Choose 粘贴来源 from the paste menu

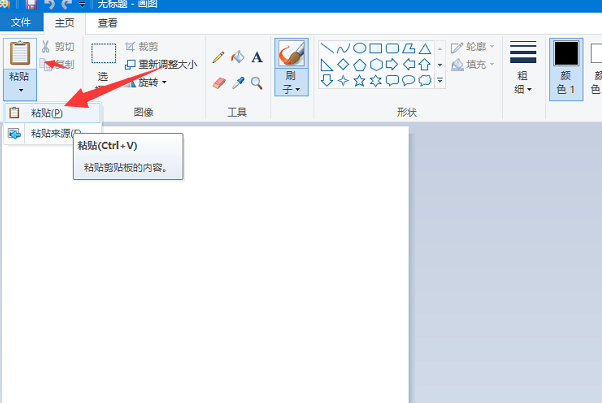pyautogui.click(x=52, y=134)
